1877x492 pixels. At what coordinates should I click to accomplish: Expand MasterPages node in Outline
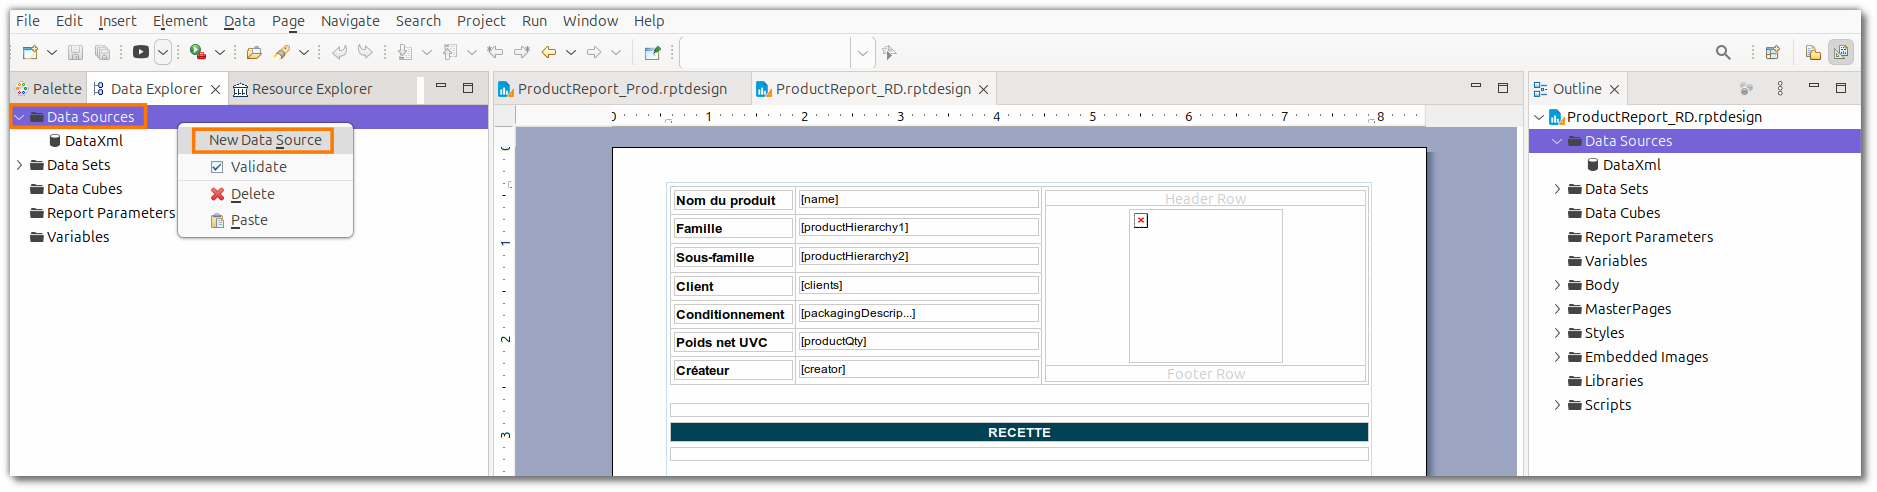[x=1557, y=309]
